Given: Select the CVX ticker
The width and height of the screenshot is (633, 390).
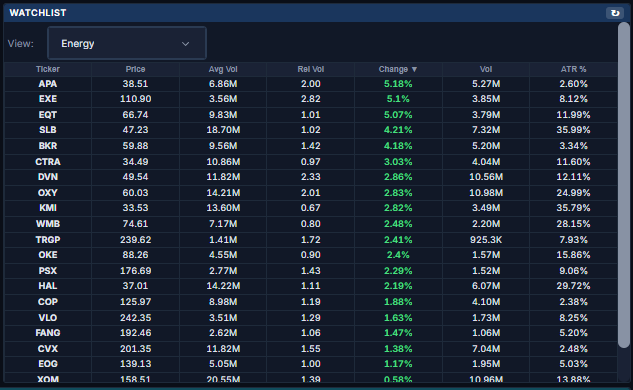Looking at the screenshot, I should [48, 348].
